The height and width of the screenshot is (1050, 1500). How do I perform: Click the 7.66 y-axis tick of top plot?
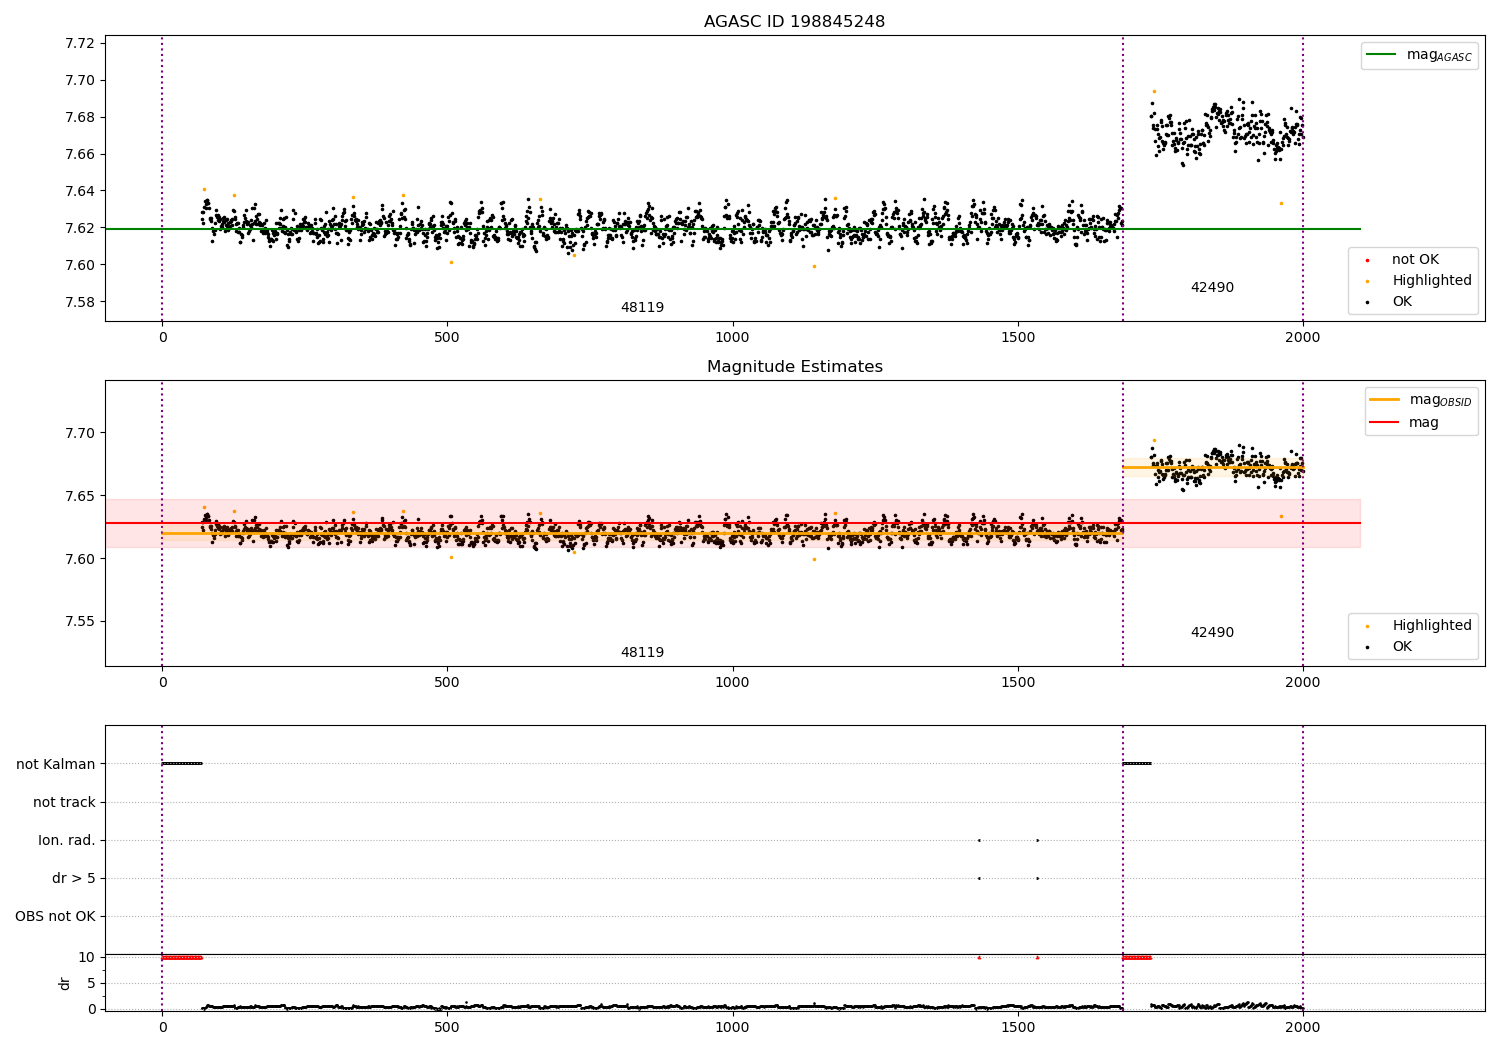[x=80, y=154]
